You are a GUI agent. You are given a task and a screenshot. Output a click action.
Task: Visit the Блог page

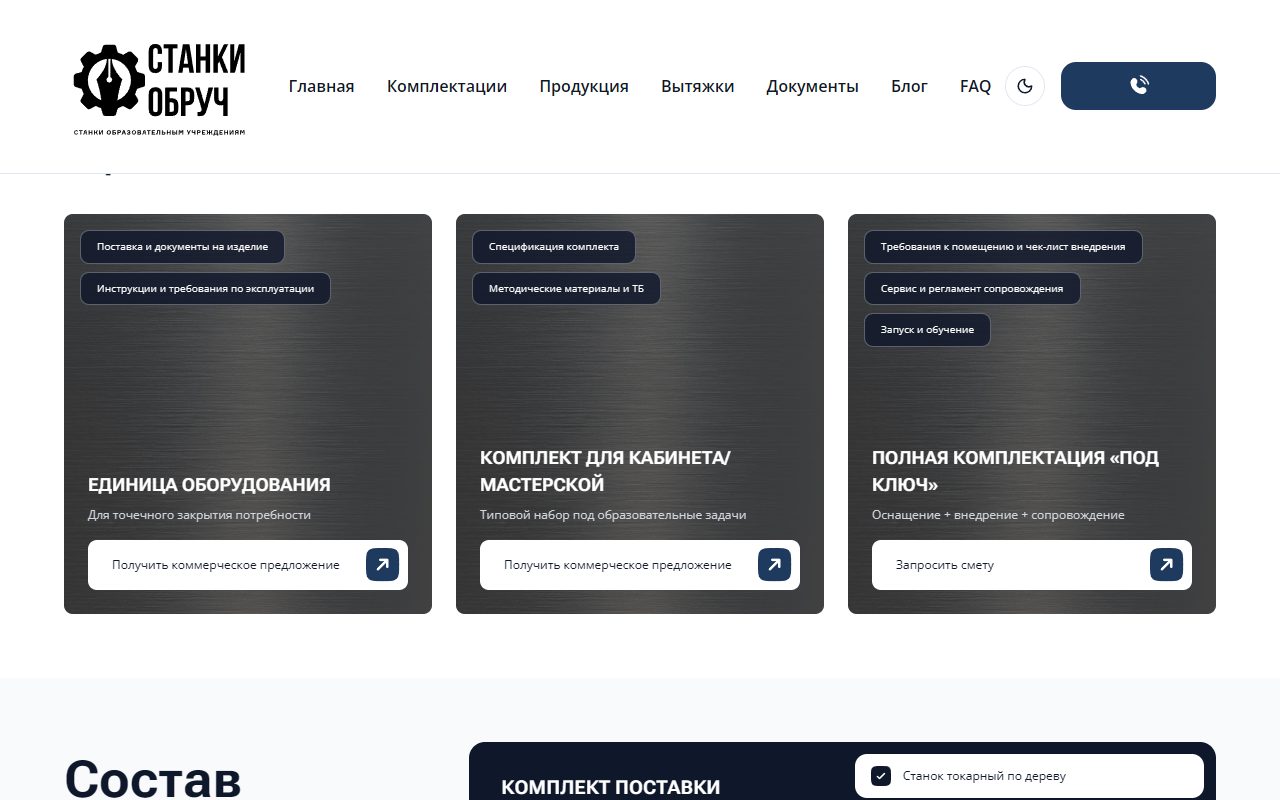[x=909, y=86]
